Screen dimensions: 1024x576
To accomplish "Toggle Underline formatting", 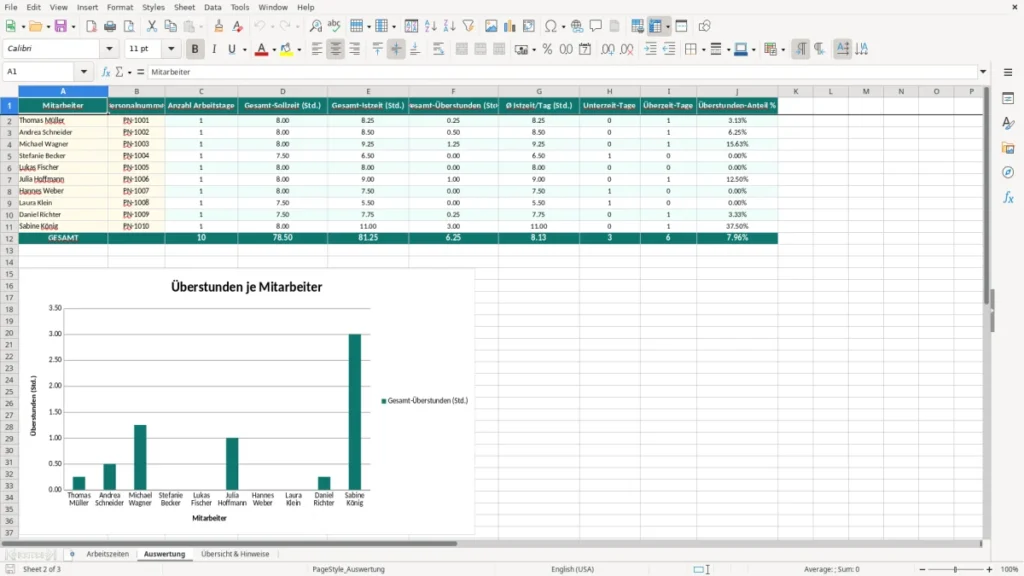I will point(232,49).
